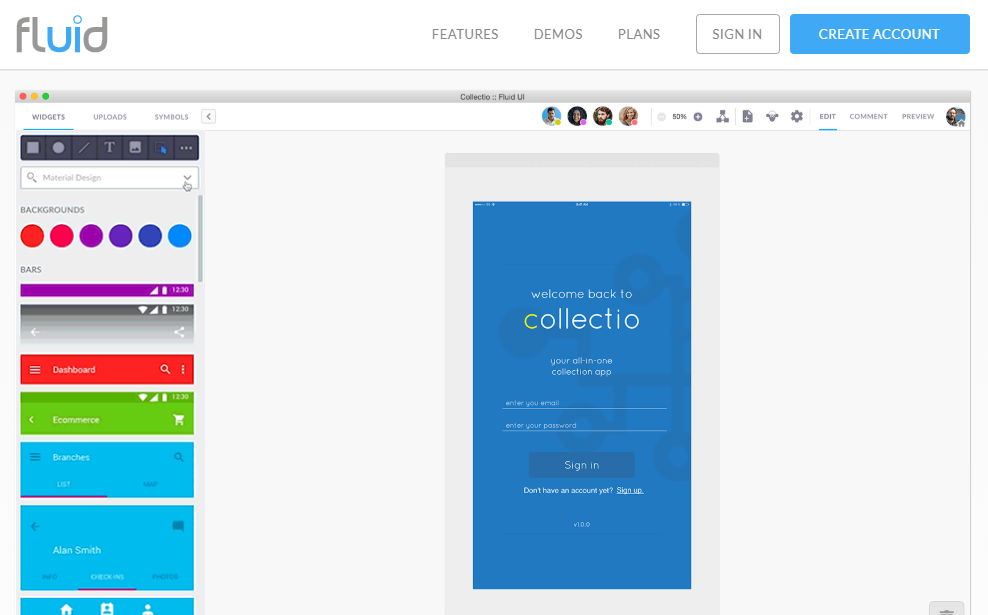Image resolution: width=988 pixels, height=615 pixels.
Task: Select the rectangle shape tool
Action: [x=33, y=148]
